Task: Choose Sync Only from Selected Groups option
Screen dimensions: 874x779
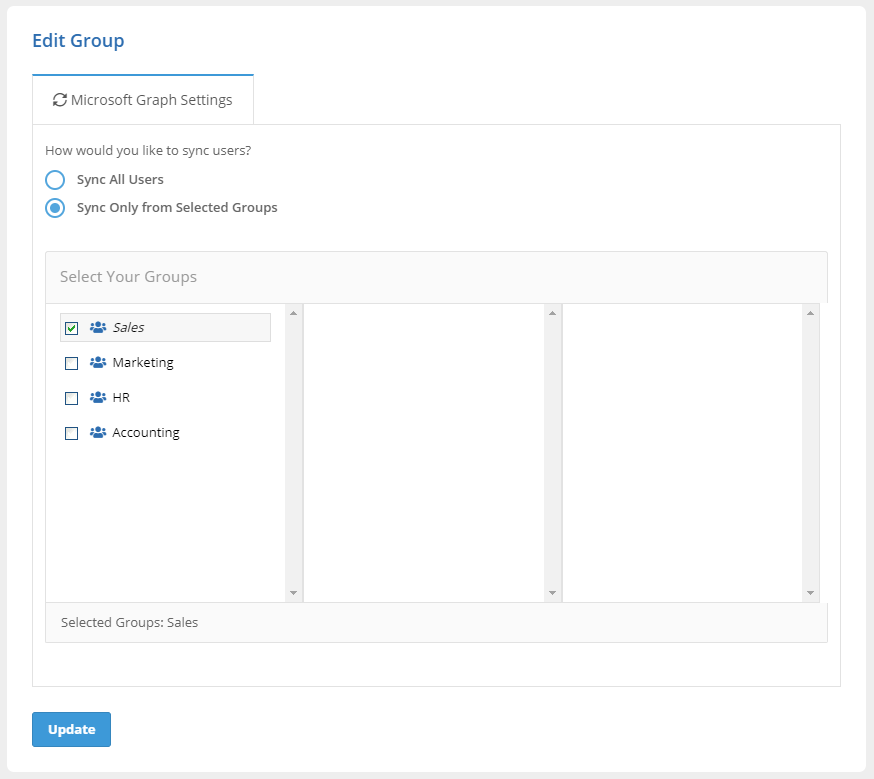Action: [56, 208]
